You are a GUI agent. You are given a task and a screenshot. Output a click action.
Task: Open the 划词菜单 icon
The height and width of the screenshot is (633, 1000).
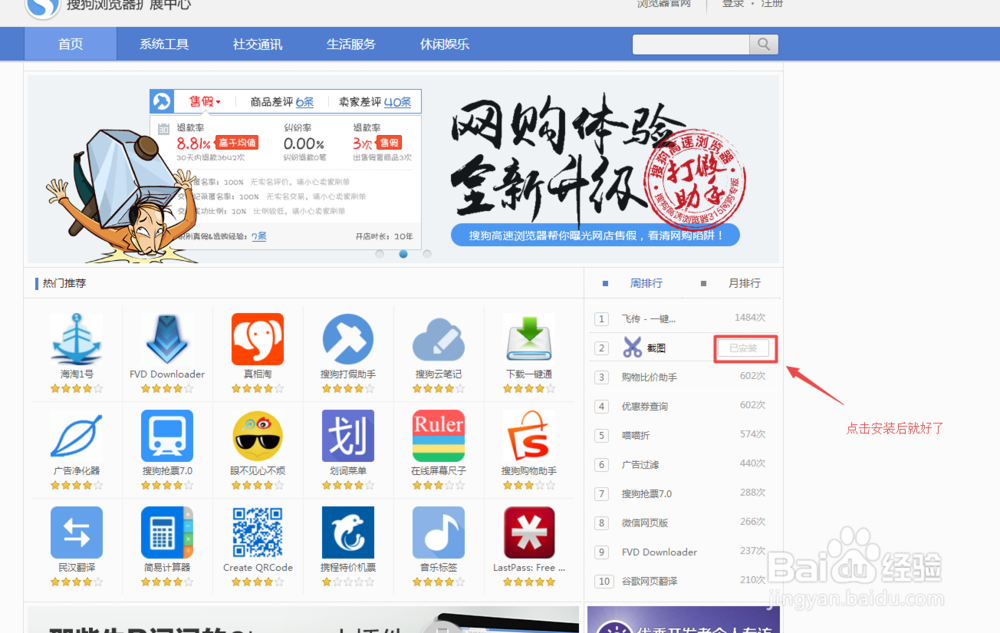[348, 435]
